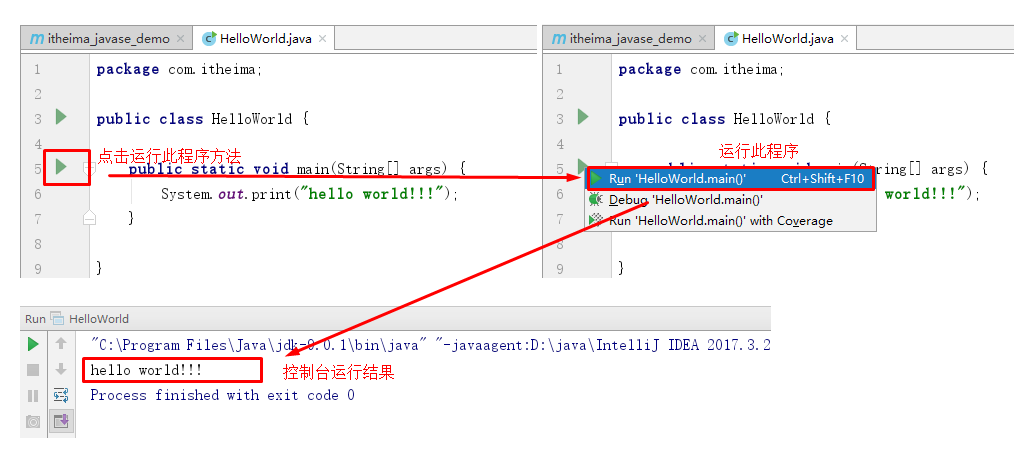Image resolution: width=1035 pixels, height=459 pixels.
Task: Click the dump threads camera icon in Run panel
Action: (x=33, y=421)
